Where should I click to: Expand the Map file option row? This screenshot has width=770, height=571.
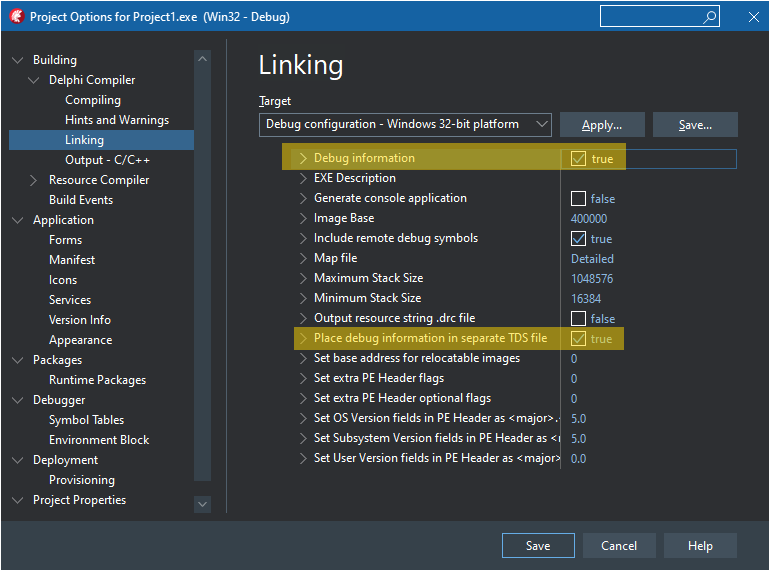click(x=304, y=259)
